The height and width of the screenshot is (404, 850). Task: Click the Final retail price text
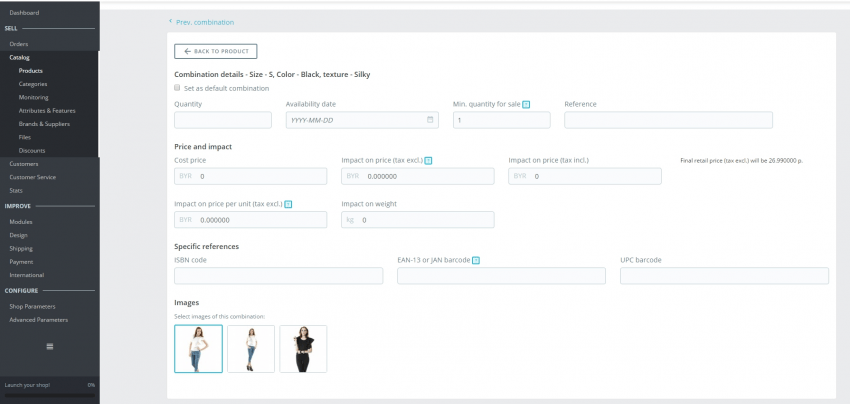click(742, 161)
